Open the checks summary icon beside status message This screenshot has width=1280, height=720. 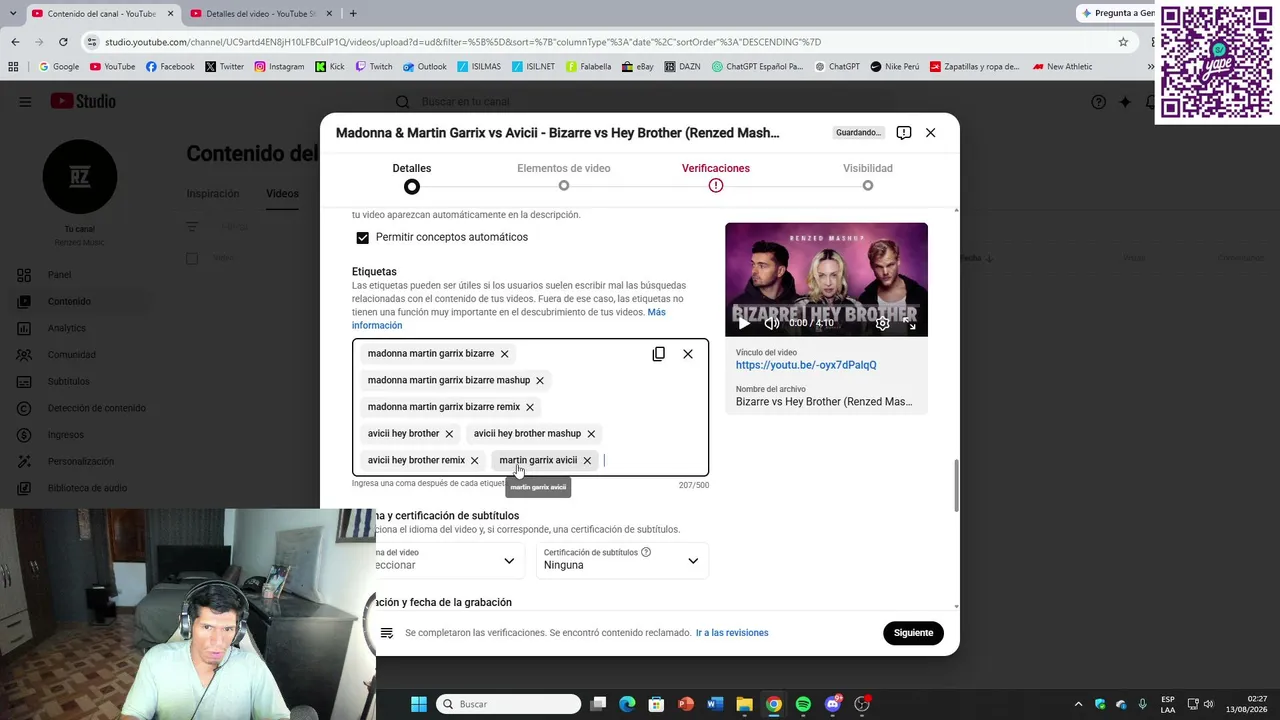pos(387,633)
